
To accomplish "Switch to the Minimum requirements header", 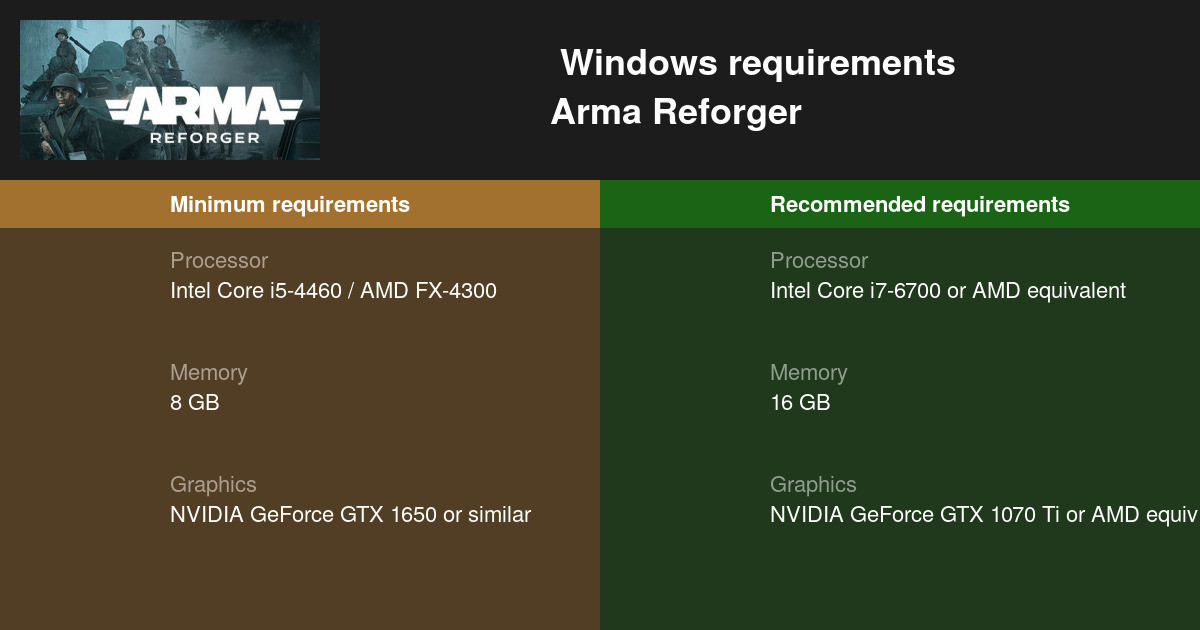I will [x=289, y=204].
